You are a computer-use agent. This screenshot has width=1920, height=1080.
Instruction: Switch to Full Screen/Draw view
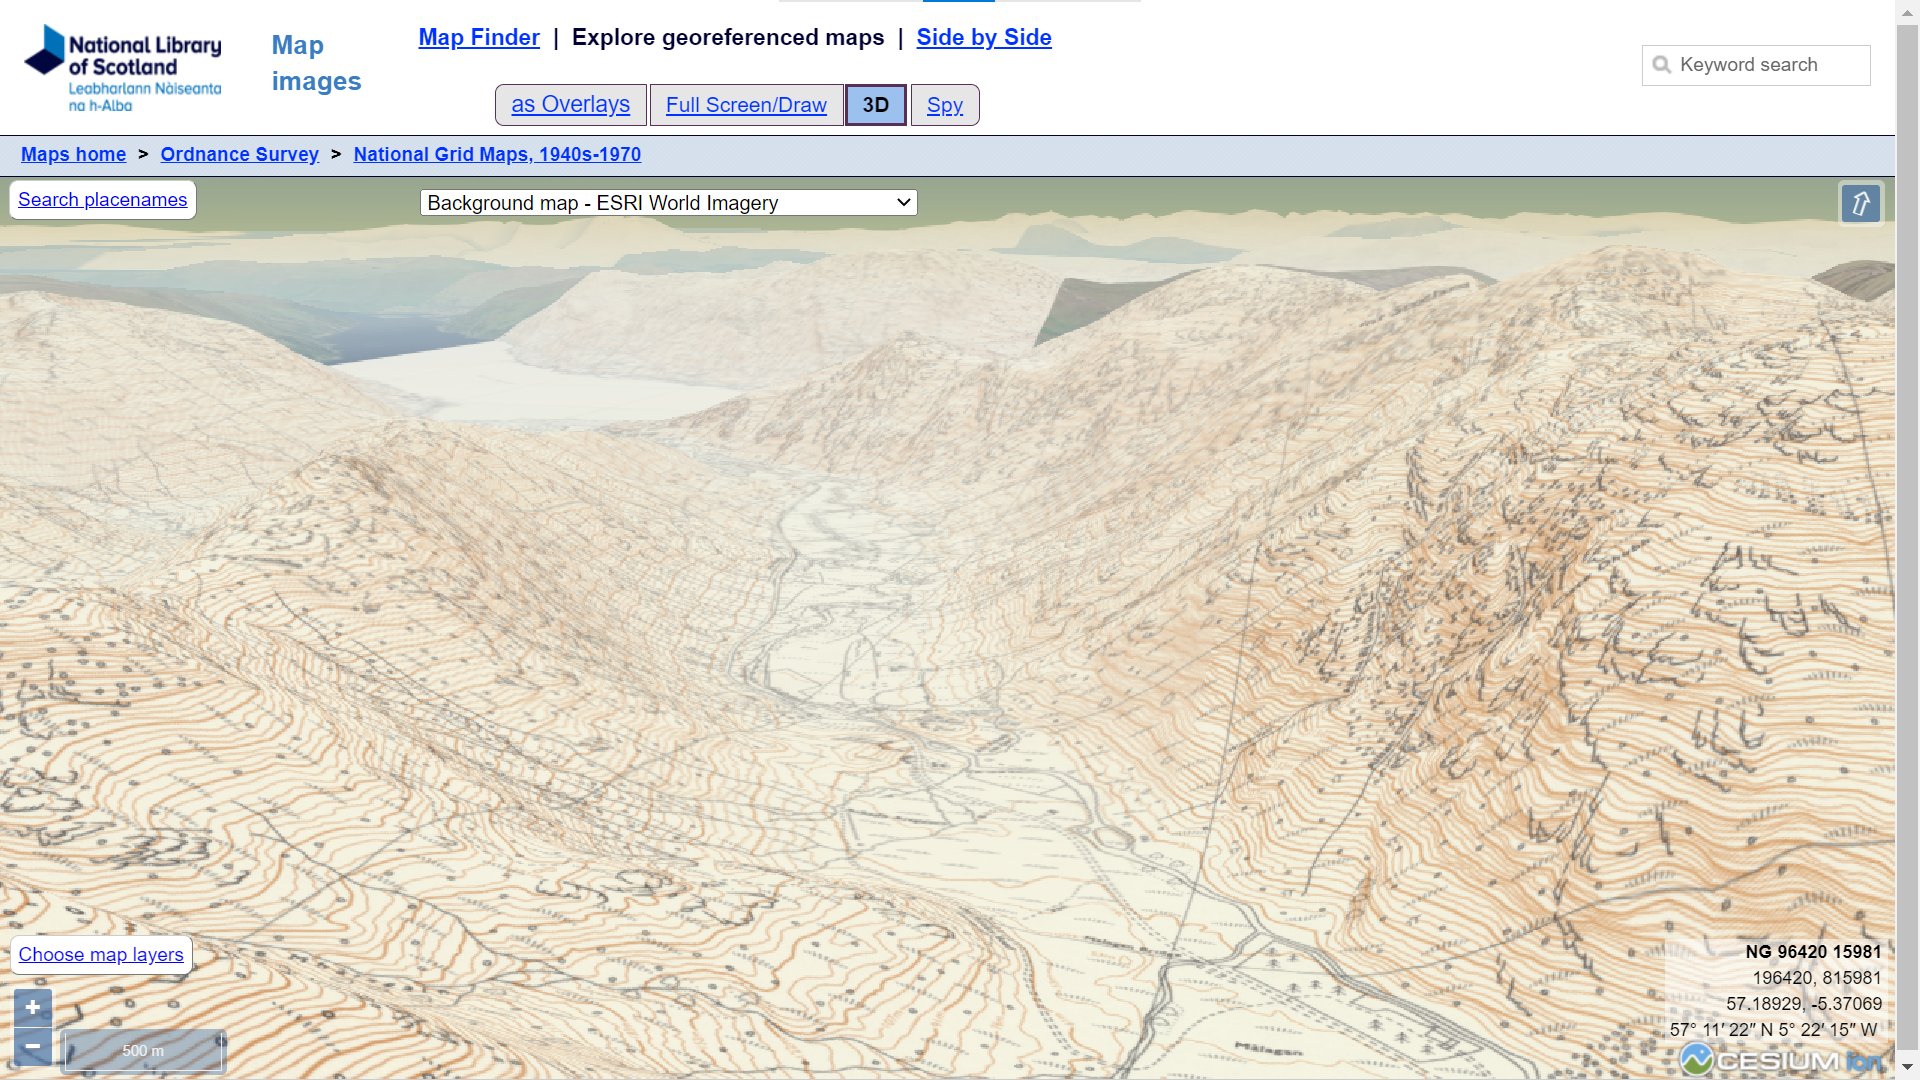coord(746,105)
